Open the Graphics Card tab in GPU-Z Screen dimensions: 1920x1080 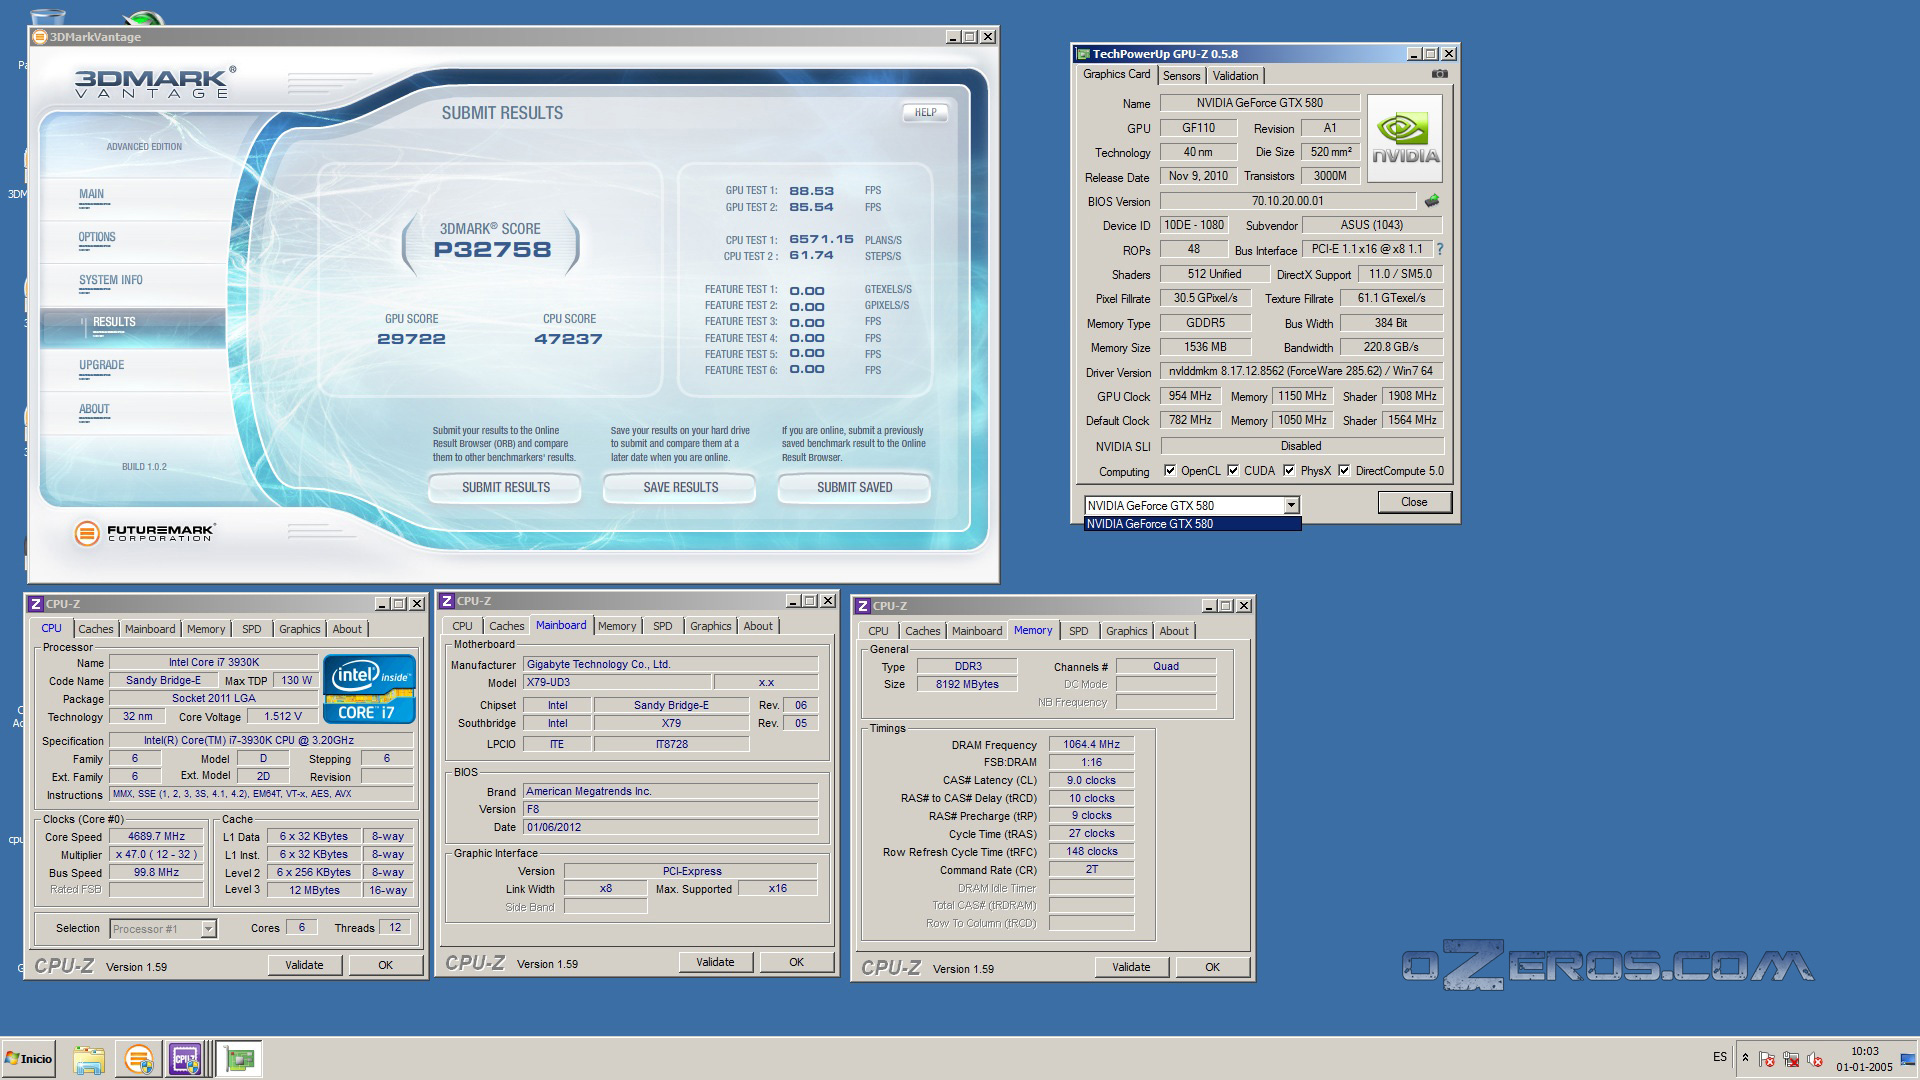click(1117, 75)
